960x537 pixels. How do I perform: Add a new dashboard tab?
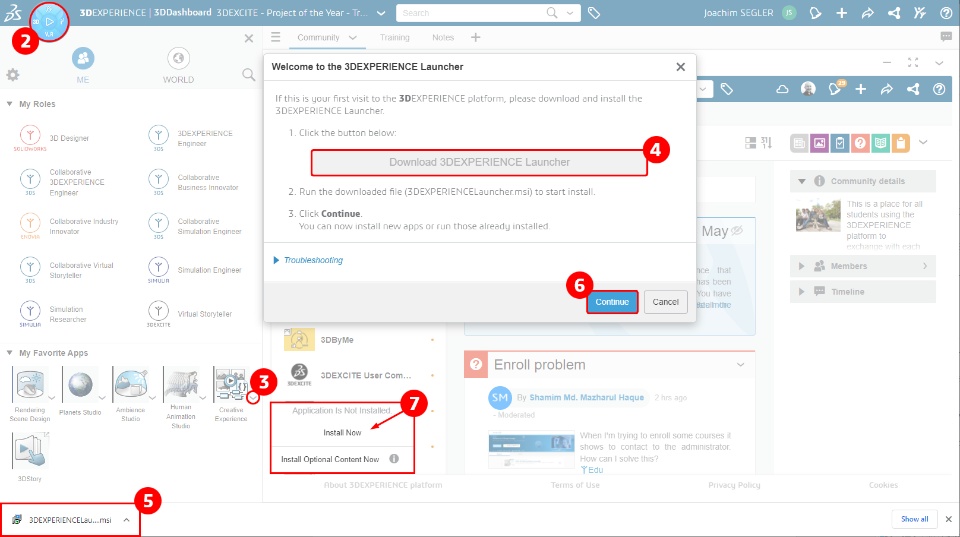[x=476, y=37]
